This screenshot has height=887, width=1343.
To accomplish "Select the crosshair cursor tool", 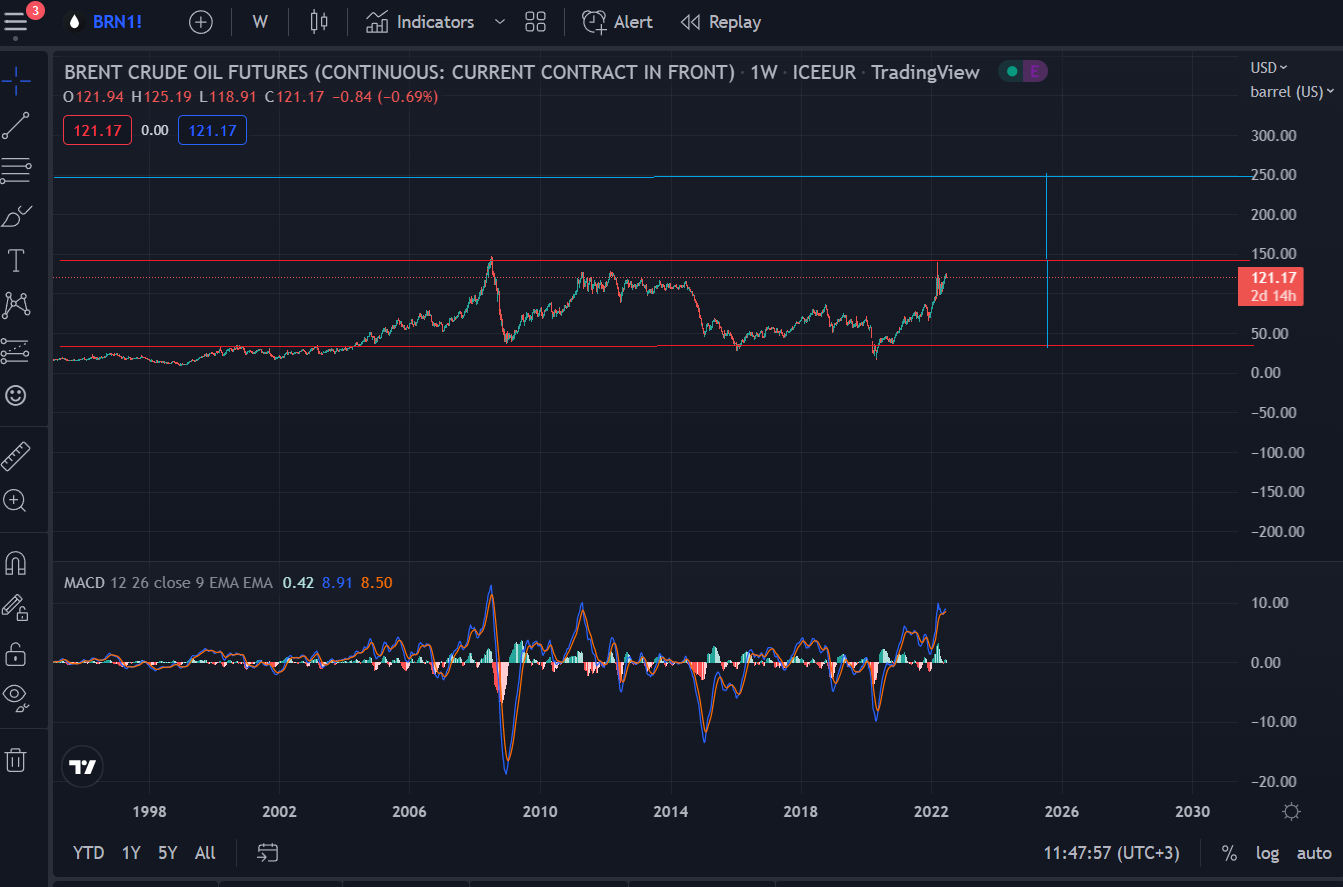I will 16,79.
